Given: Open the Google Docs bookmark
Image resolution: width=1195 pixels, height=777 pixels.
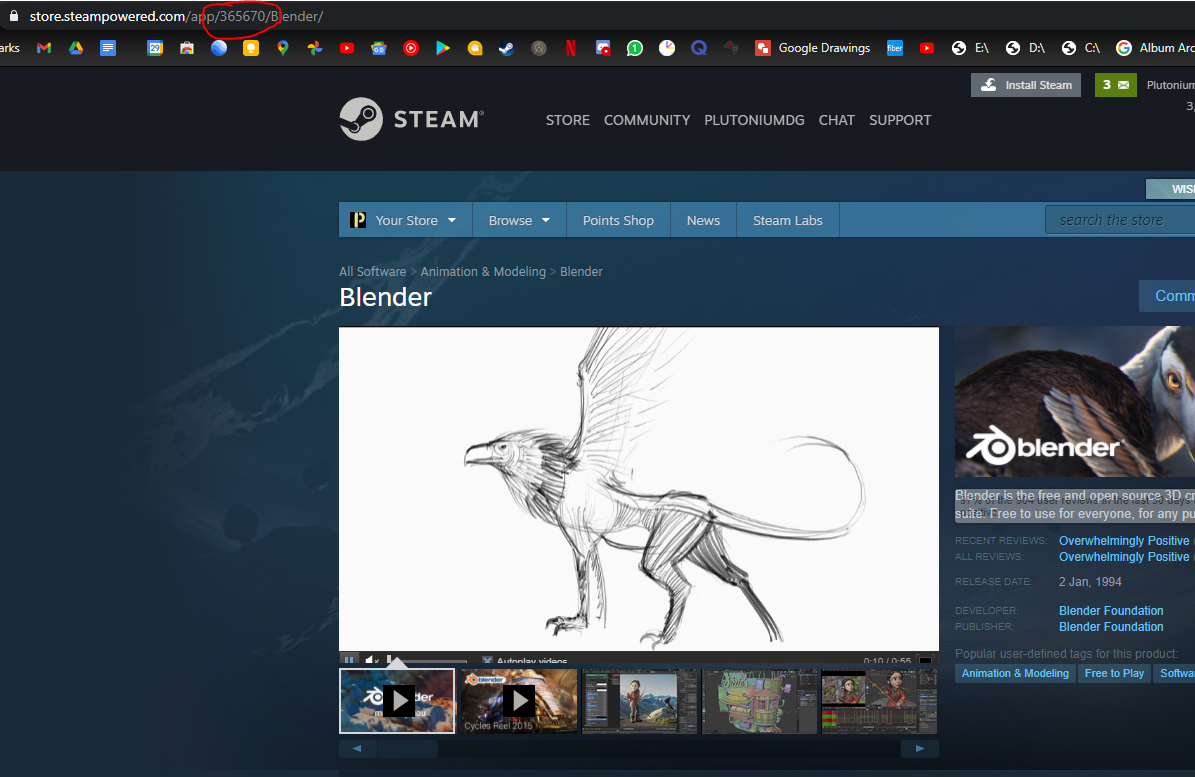Looking at the screenshot, I should coord(108,48).
